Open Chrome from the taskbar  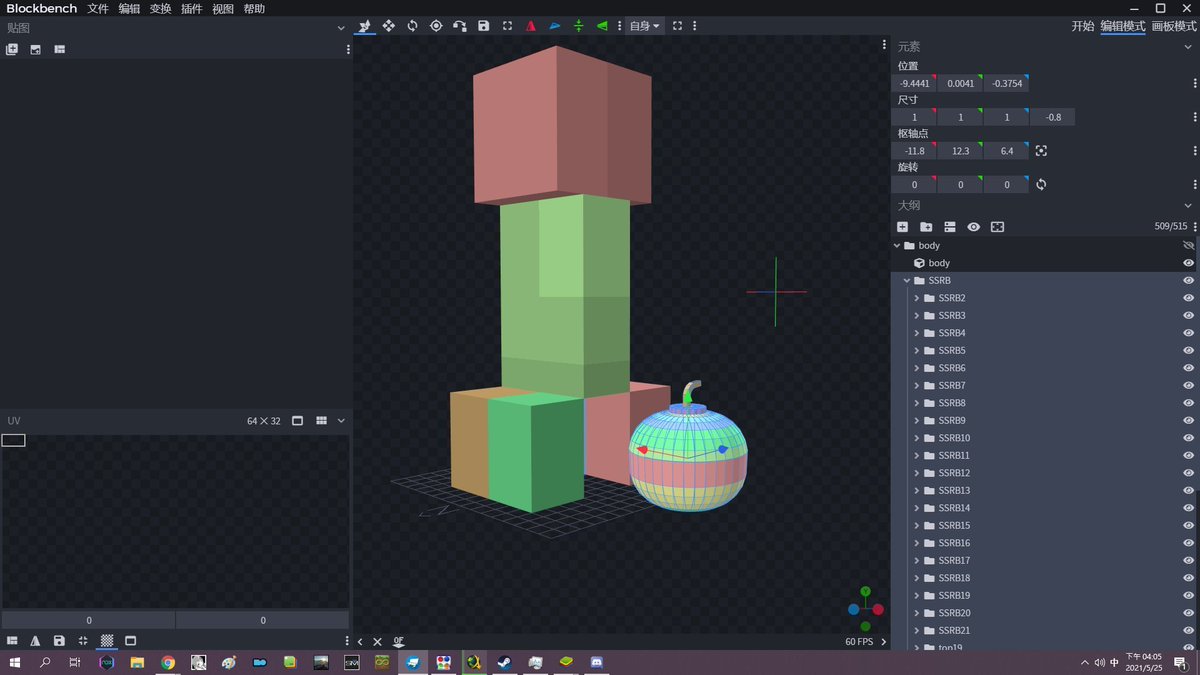point(168,662)
